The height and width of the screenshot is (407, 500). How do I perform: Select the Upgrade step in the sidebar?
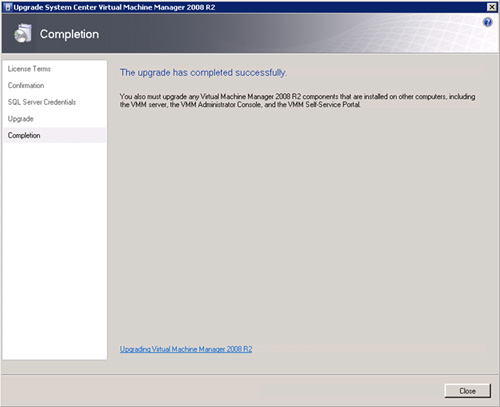click(21, 119)
